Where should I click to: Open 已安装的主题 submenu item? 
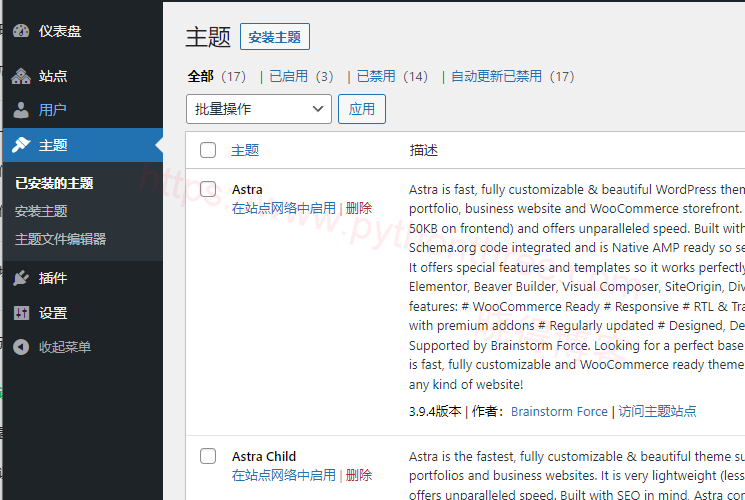coord(54,183)
